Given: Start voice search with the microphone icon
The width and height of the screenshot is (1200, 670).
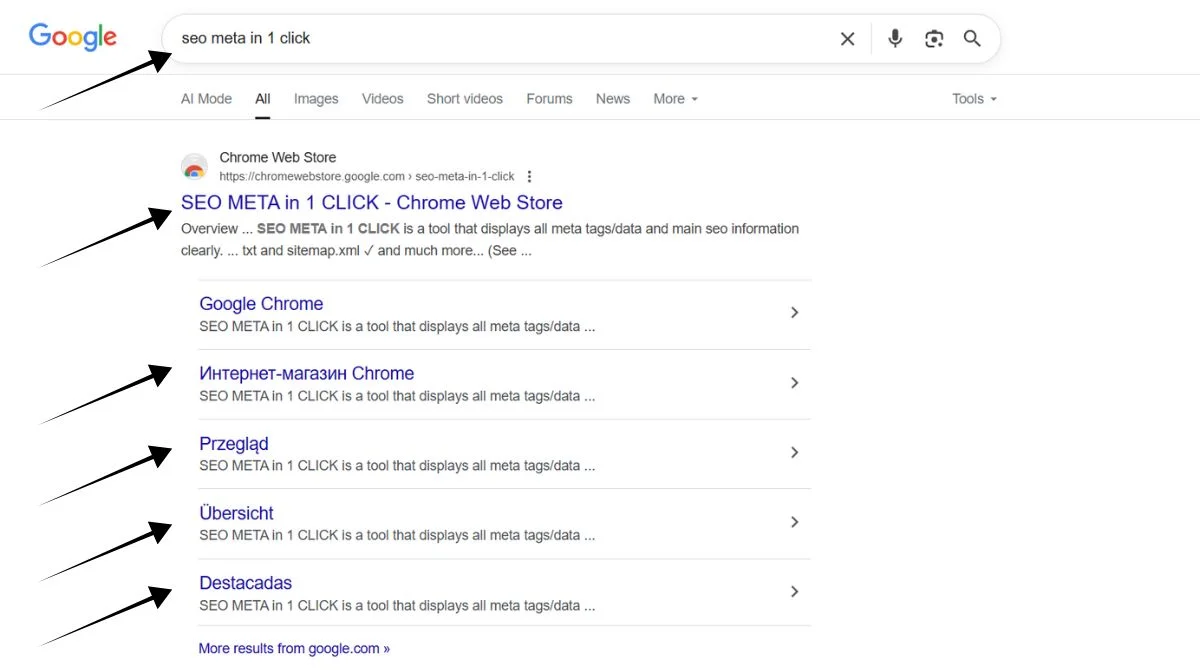Looking at the screenshot, I should point(895,38).
